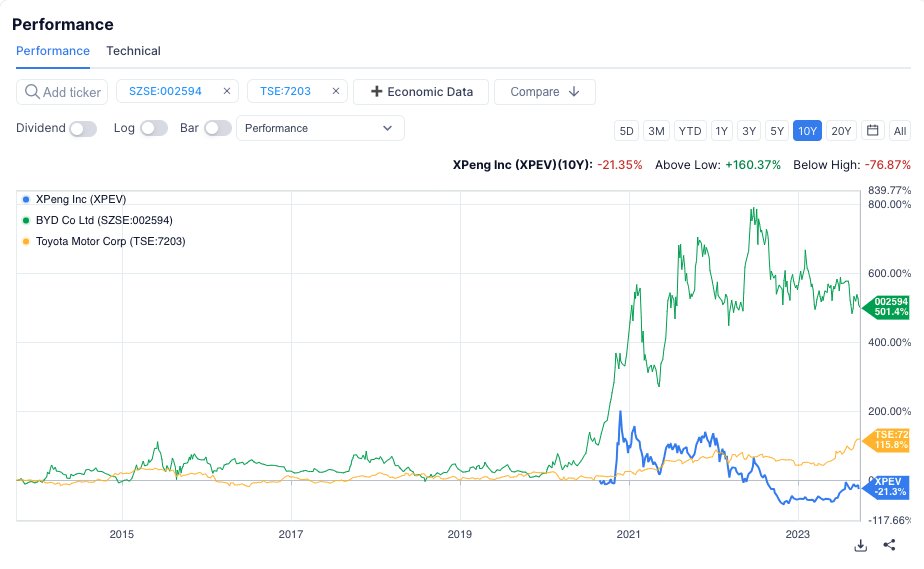The width and height of the screenshot is (924, 569).
Task: Select the 3M time range
Action: point(656,131)
